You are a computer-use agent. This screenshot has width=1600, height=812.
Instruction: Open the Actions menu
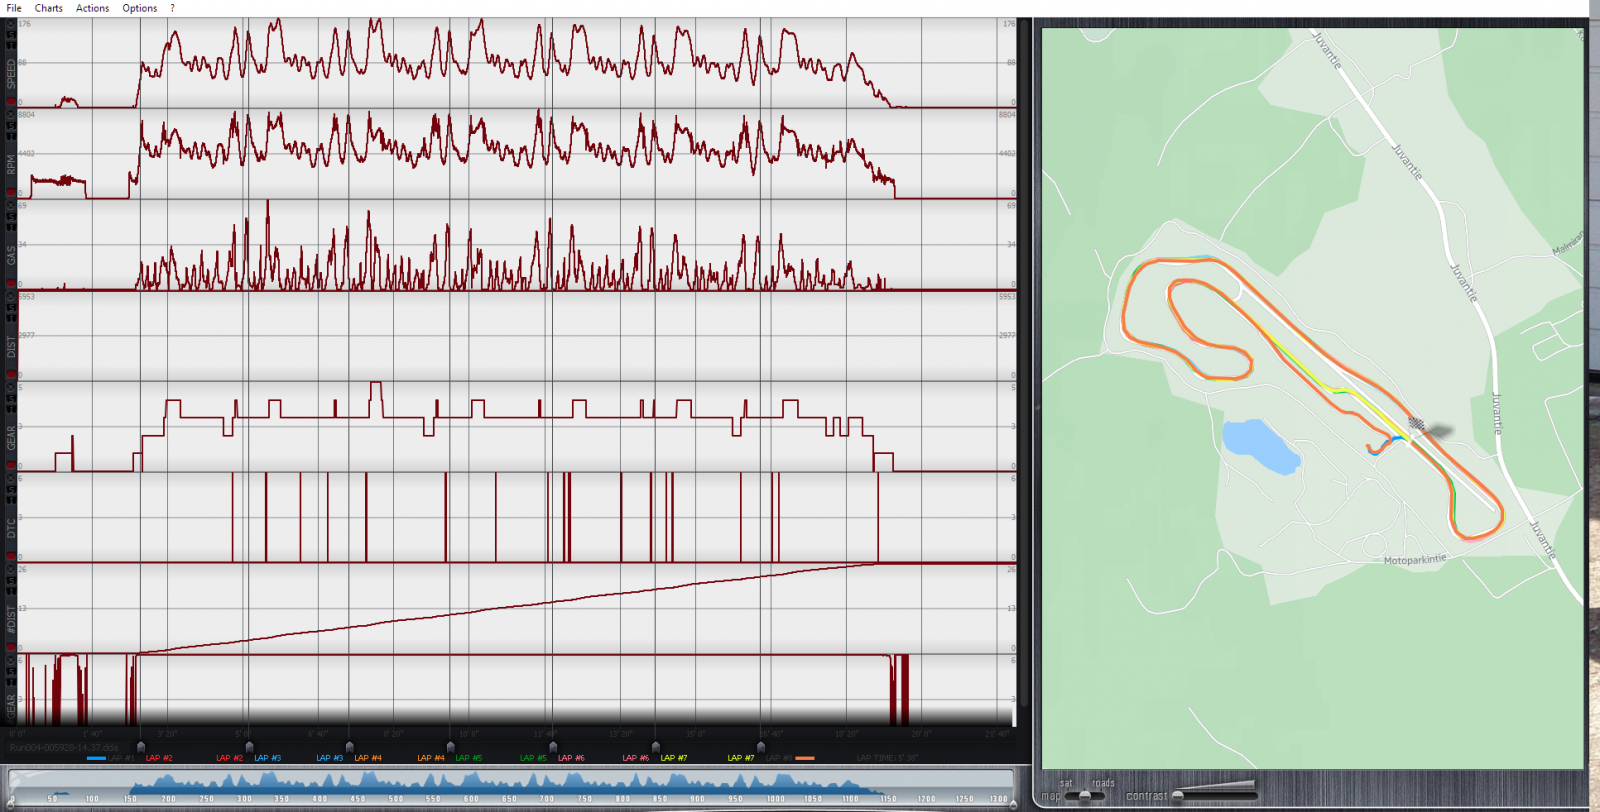[x=92, y=8]
